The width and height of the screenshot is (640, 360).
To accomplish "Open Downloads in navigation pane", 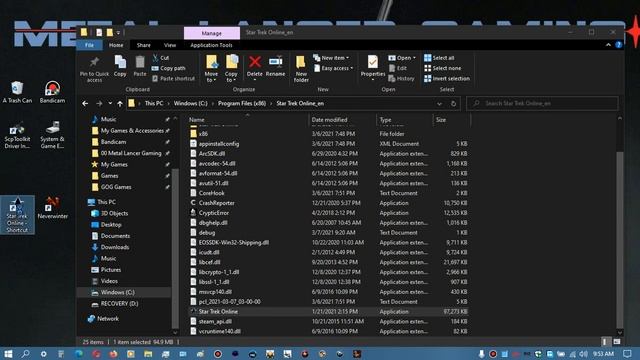I will point(115,247).
